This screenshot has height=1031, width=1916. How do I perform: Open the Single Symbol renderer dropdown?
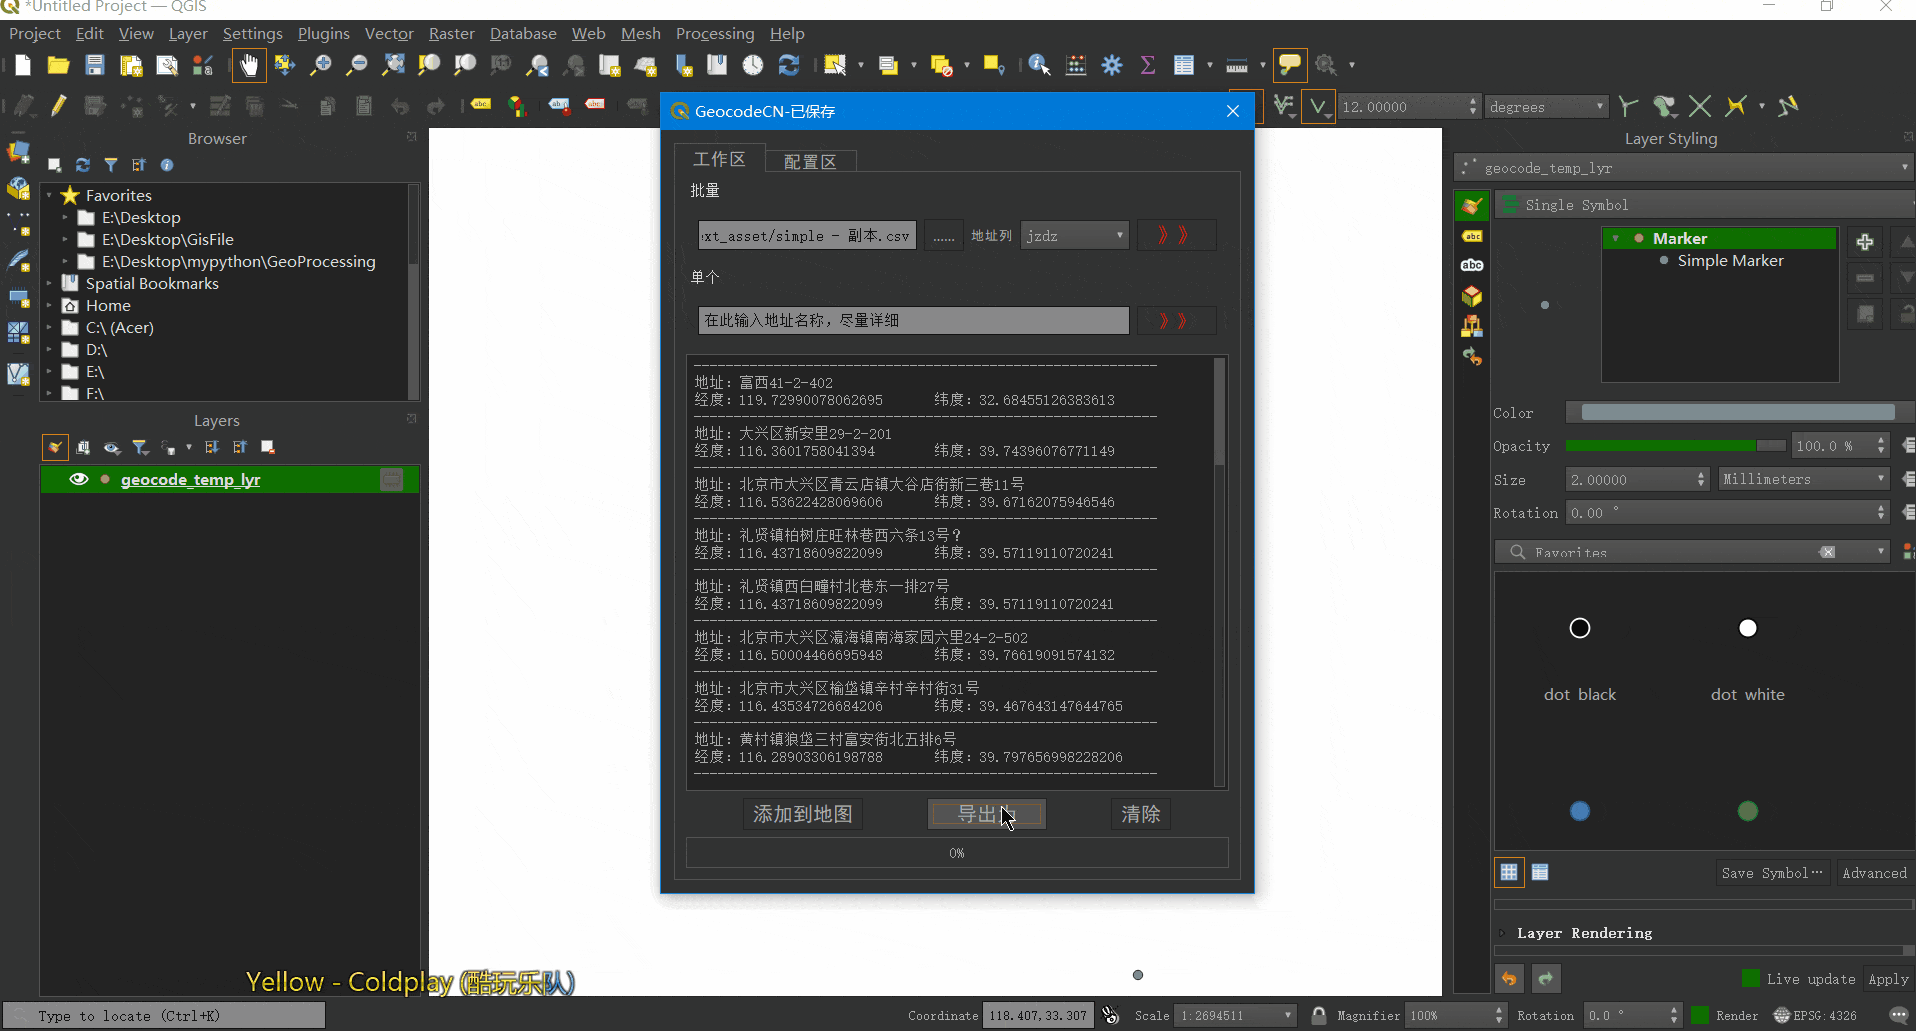point(1705,205)
